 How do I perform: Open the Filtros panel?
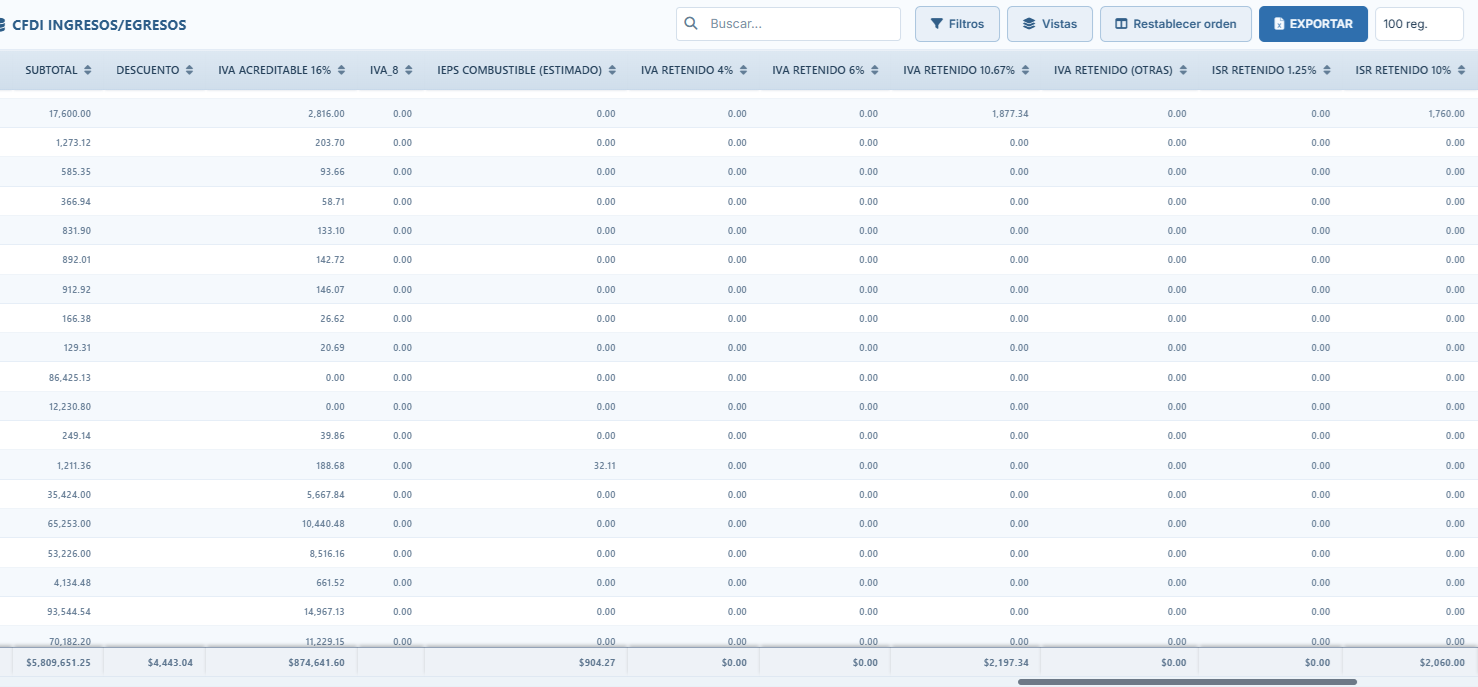point(957,24)
